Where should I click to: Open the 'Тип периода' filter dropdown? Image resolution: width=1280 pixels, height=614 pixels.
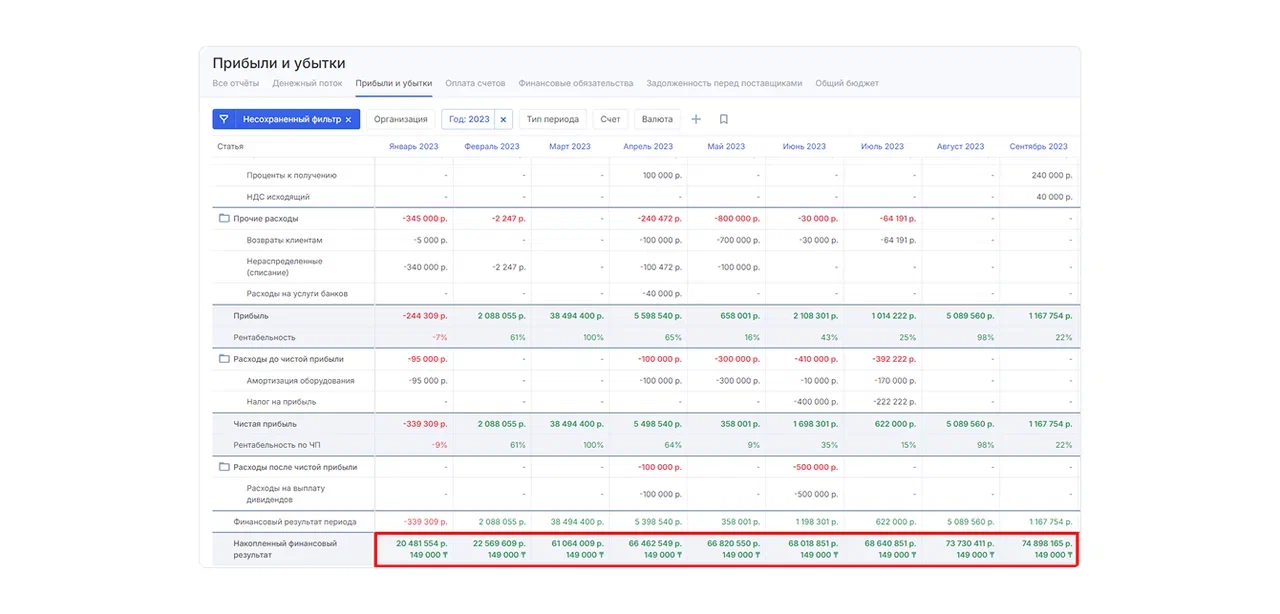click(x=552, y=119)
